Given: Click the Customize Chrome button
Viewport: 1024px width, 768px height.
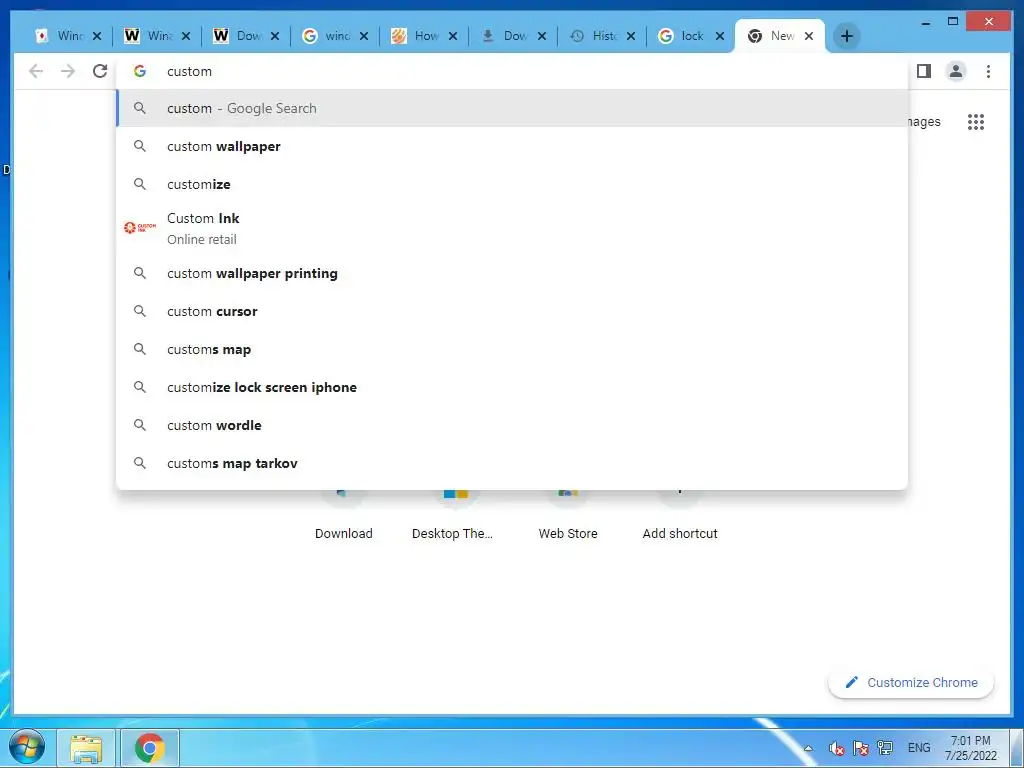Looking at the screenshot, I should (x=911, y=682).
